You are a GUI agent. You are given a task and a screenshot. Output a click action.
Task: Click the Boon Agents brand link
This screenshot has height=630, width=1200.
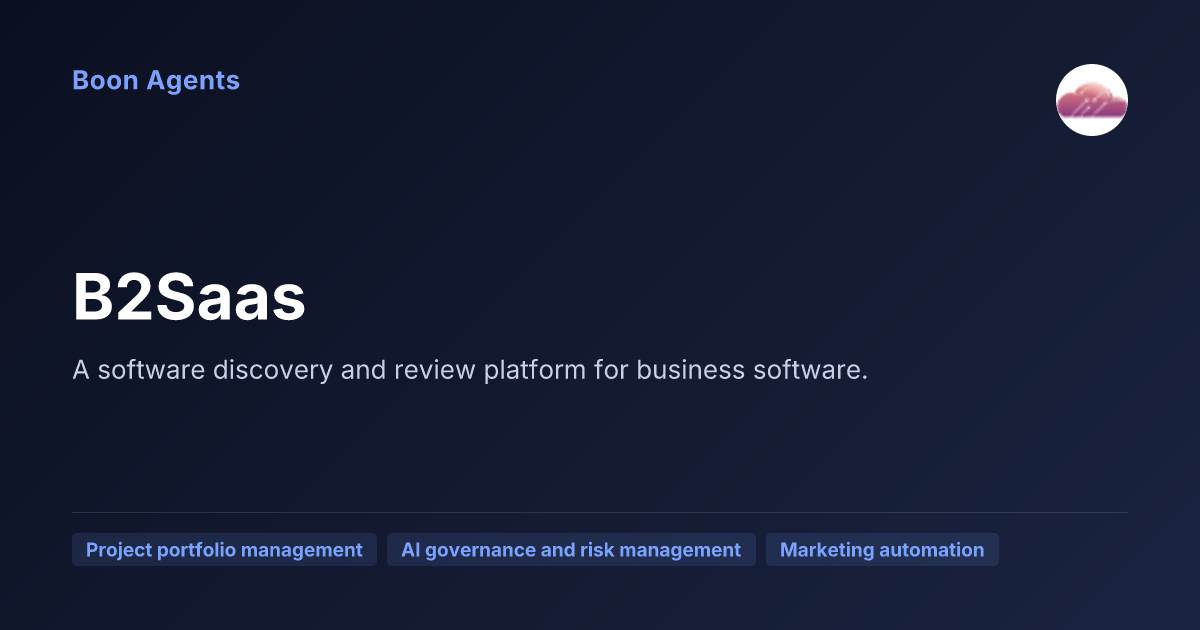[156, 80]
